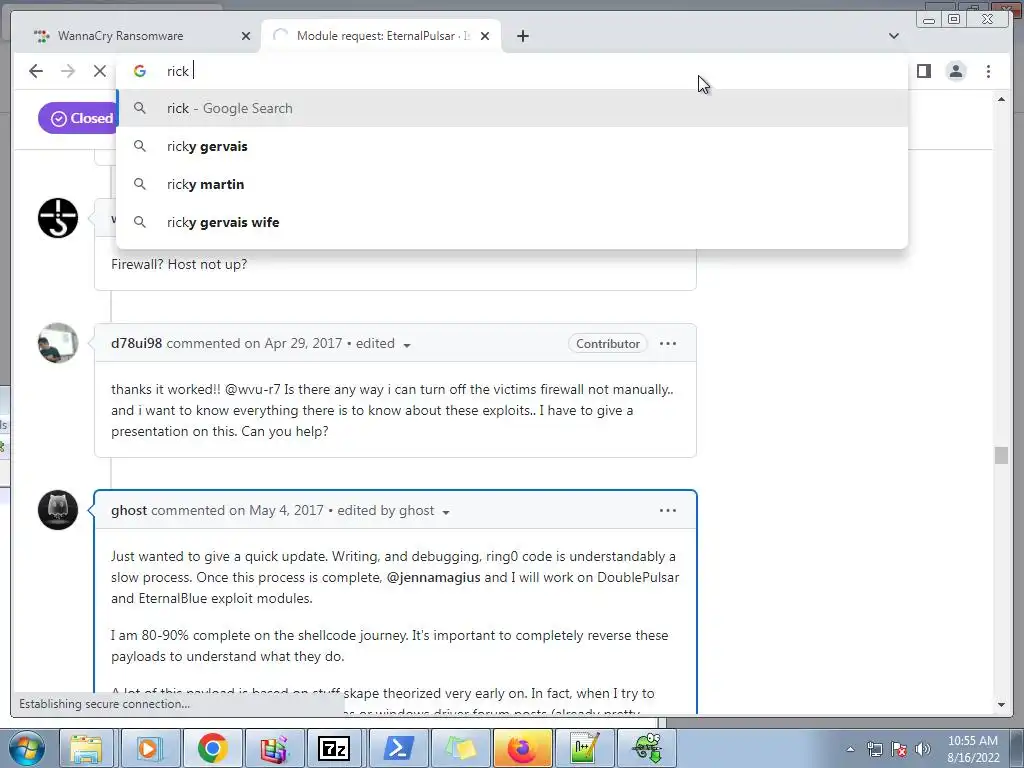The image size is (1024, 768).
Task: Click the page scroll down arrow
Action: pyautogui.click(x=1001, y=705)
